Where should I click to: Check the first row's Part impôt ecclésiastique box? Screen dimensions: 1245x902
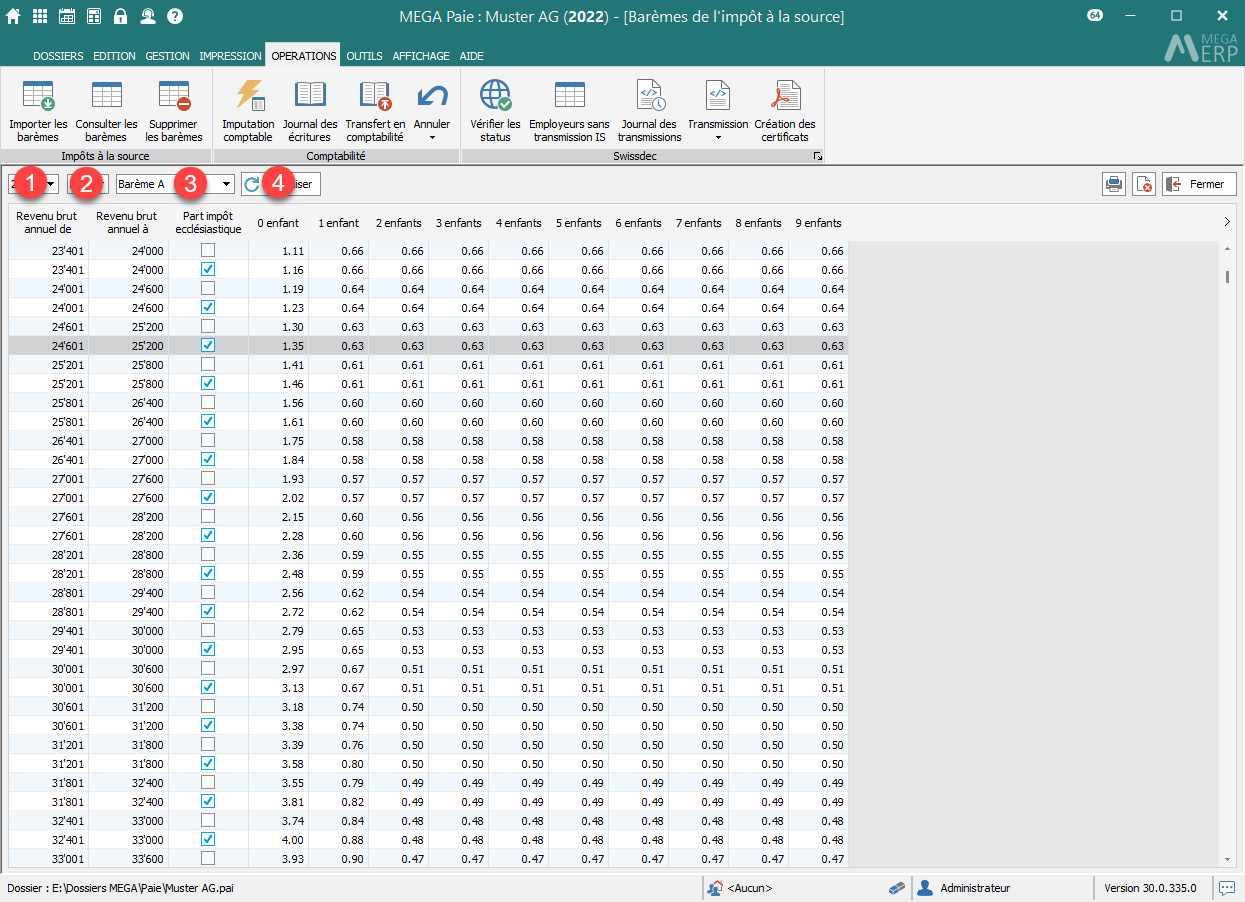[208, 251]
